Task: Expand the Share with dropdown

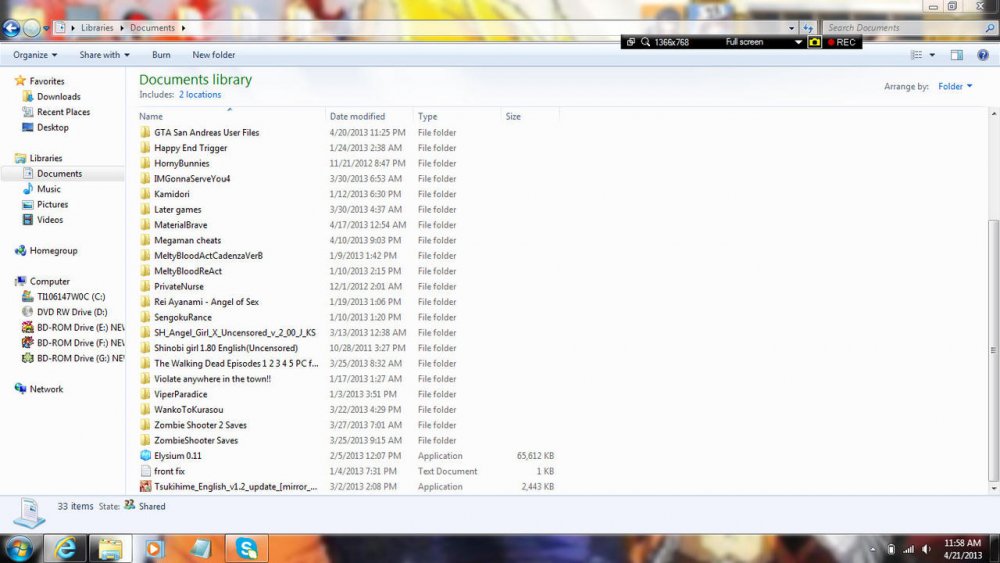Action: click(104, 55)
